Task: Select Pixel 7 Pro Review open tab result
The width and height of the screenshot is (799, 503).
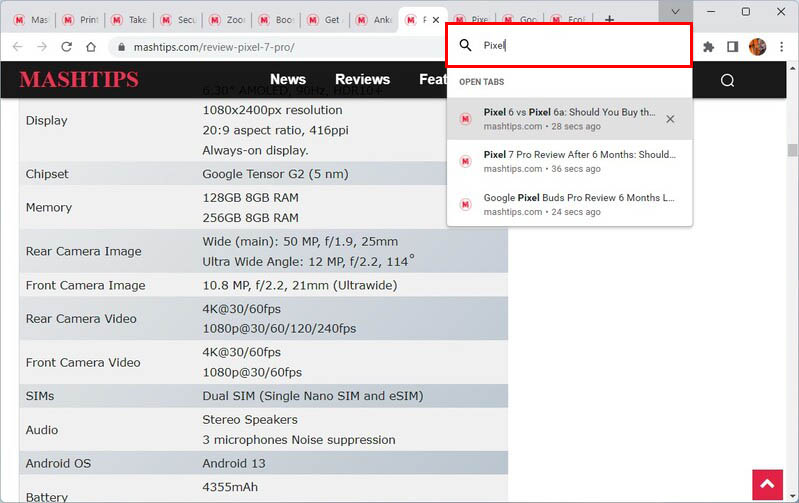Action: coord(569,161)
